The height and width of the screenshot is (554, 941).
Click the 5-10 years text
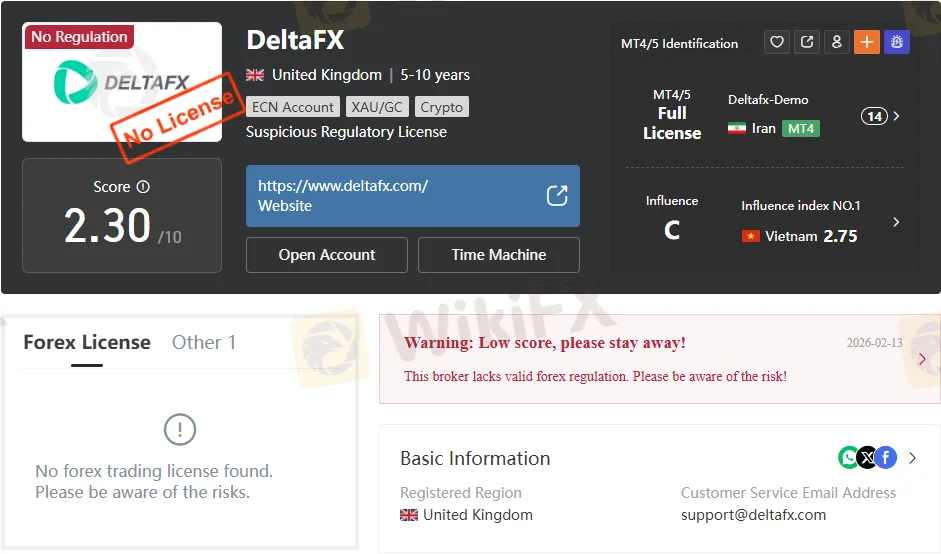click(x=435, y=75)
